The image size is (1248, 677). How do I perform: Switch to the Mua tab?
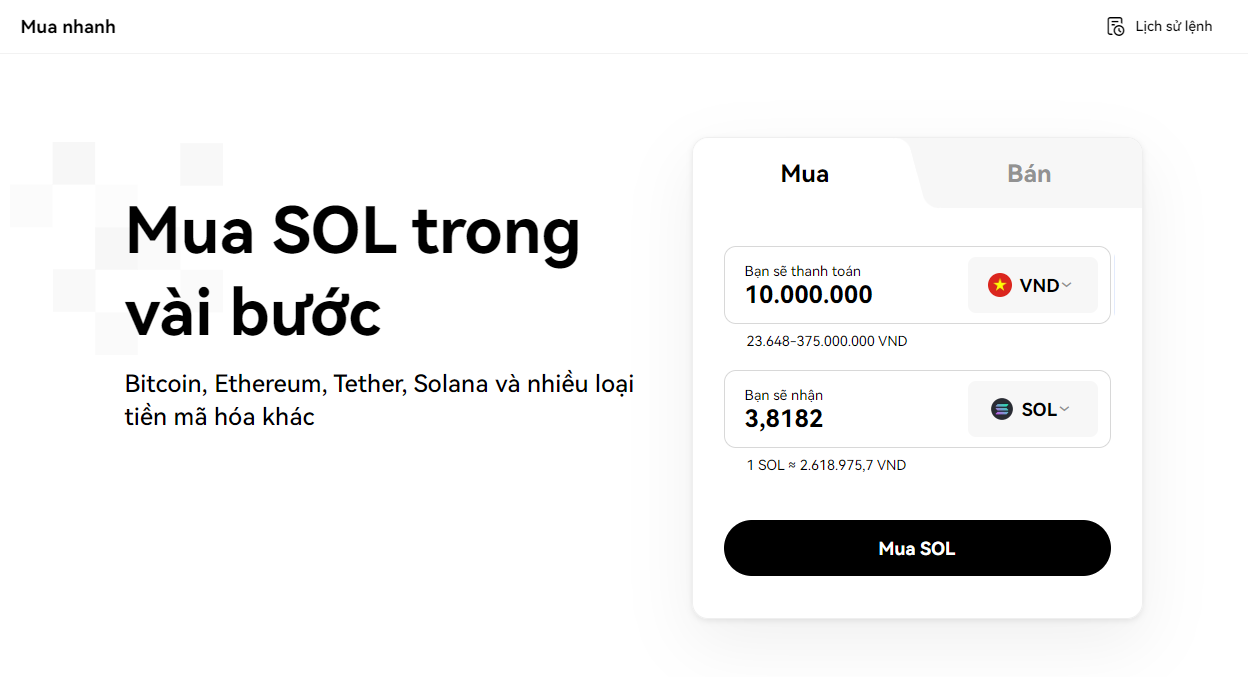click(805, 173)
